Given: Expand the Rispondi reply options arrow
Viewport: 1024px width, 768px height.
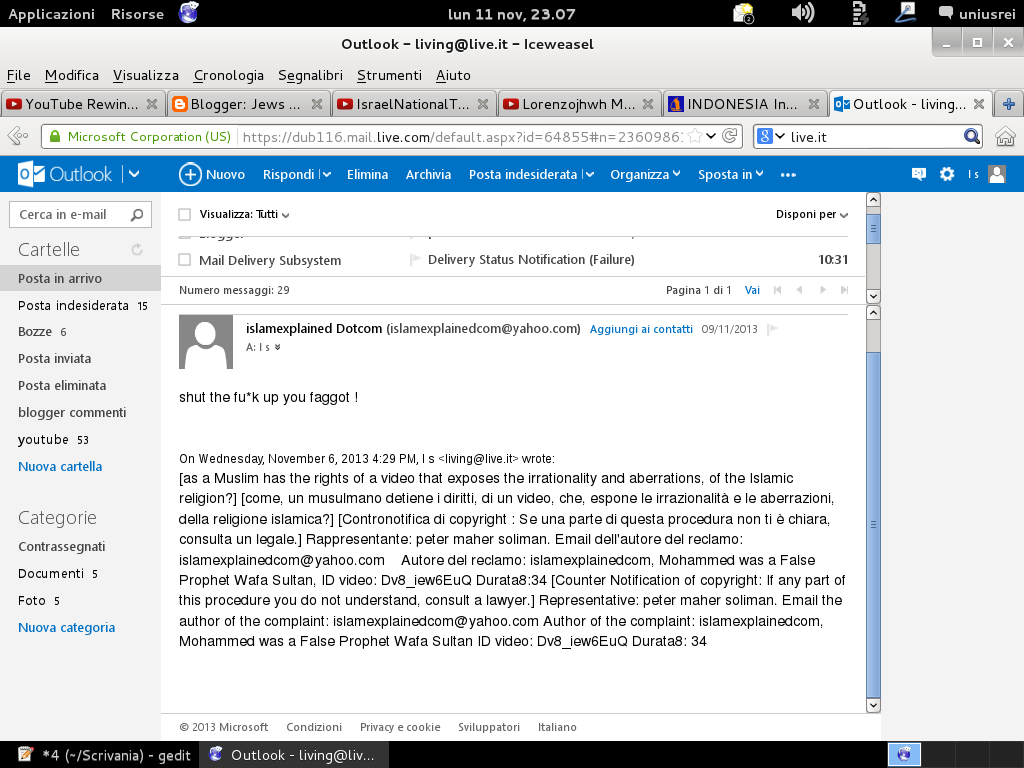Looking at the screenshot, I should click(x=327, y=174).
